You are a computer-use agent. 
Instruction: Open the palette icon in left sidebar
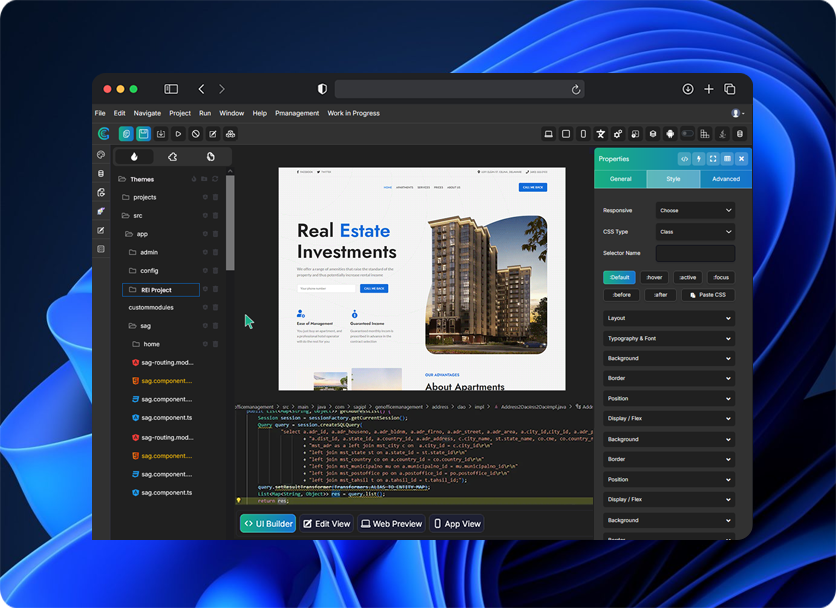101,155
